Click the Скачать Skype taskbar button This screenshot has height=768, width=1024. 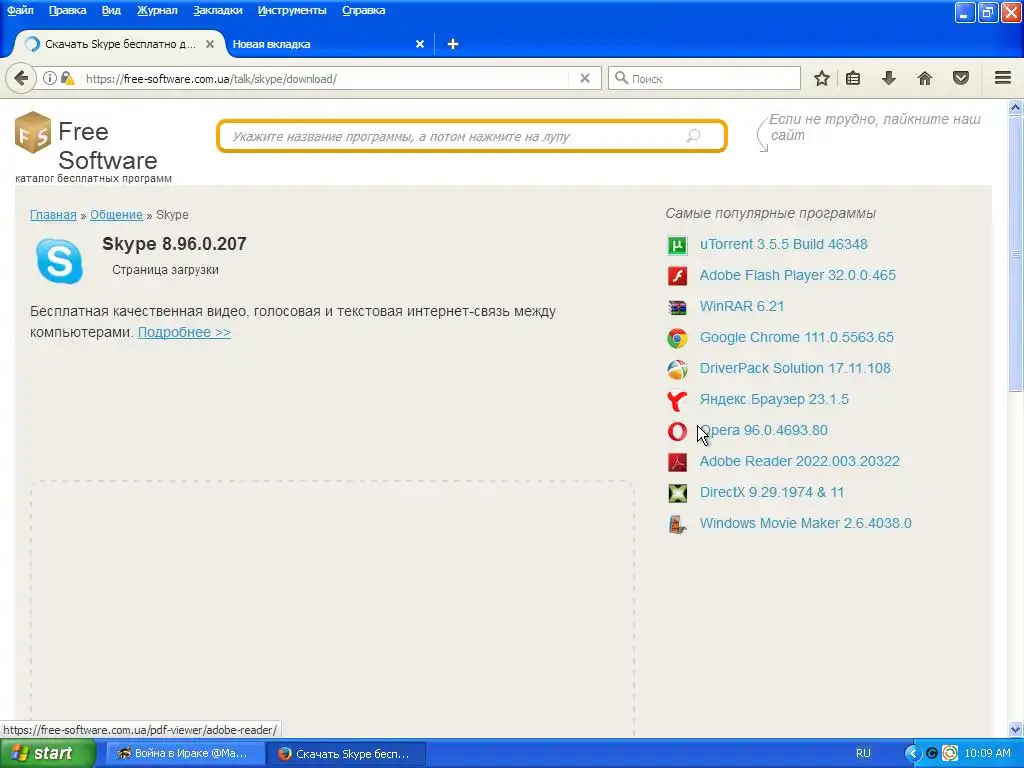(347, 754)
